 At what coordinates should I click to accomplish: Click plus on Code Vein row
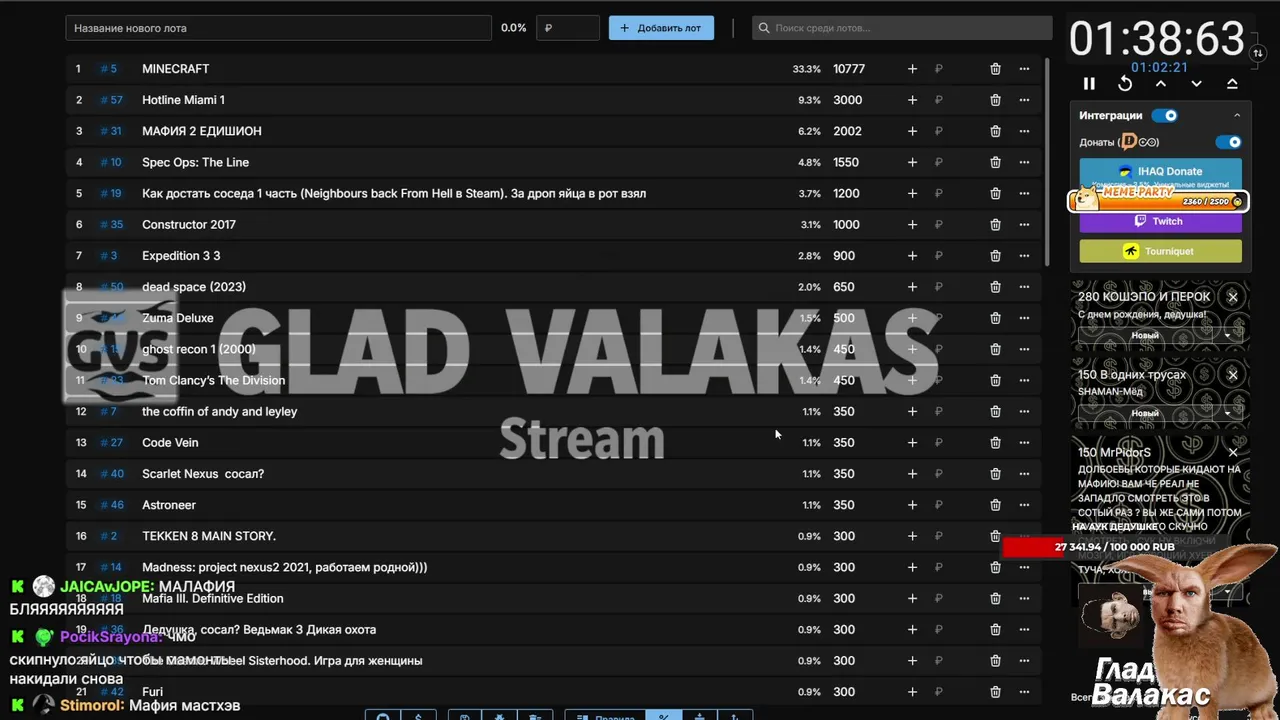pos(912,442)
